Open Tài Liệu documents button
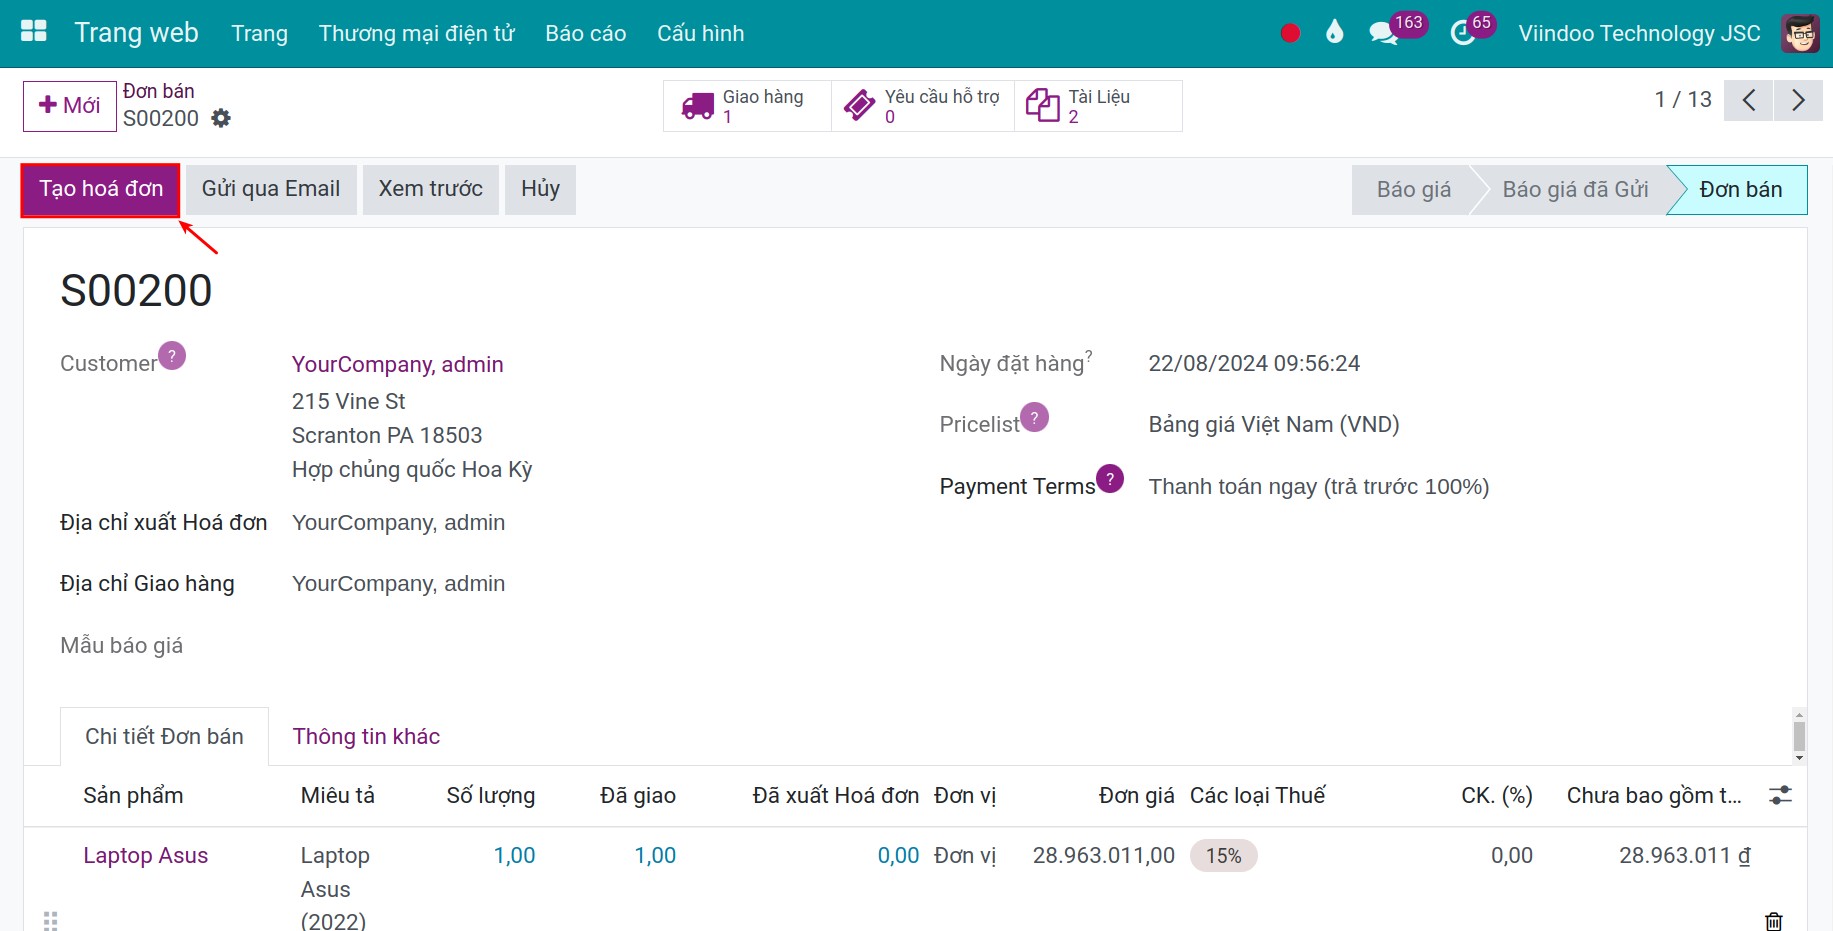The width and height of the screenshot is (1833, 931). point(1098,106)
